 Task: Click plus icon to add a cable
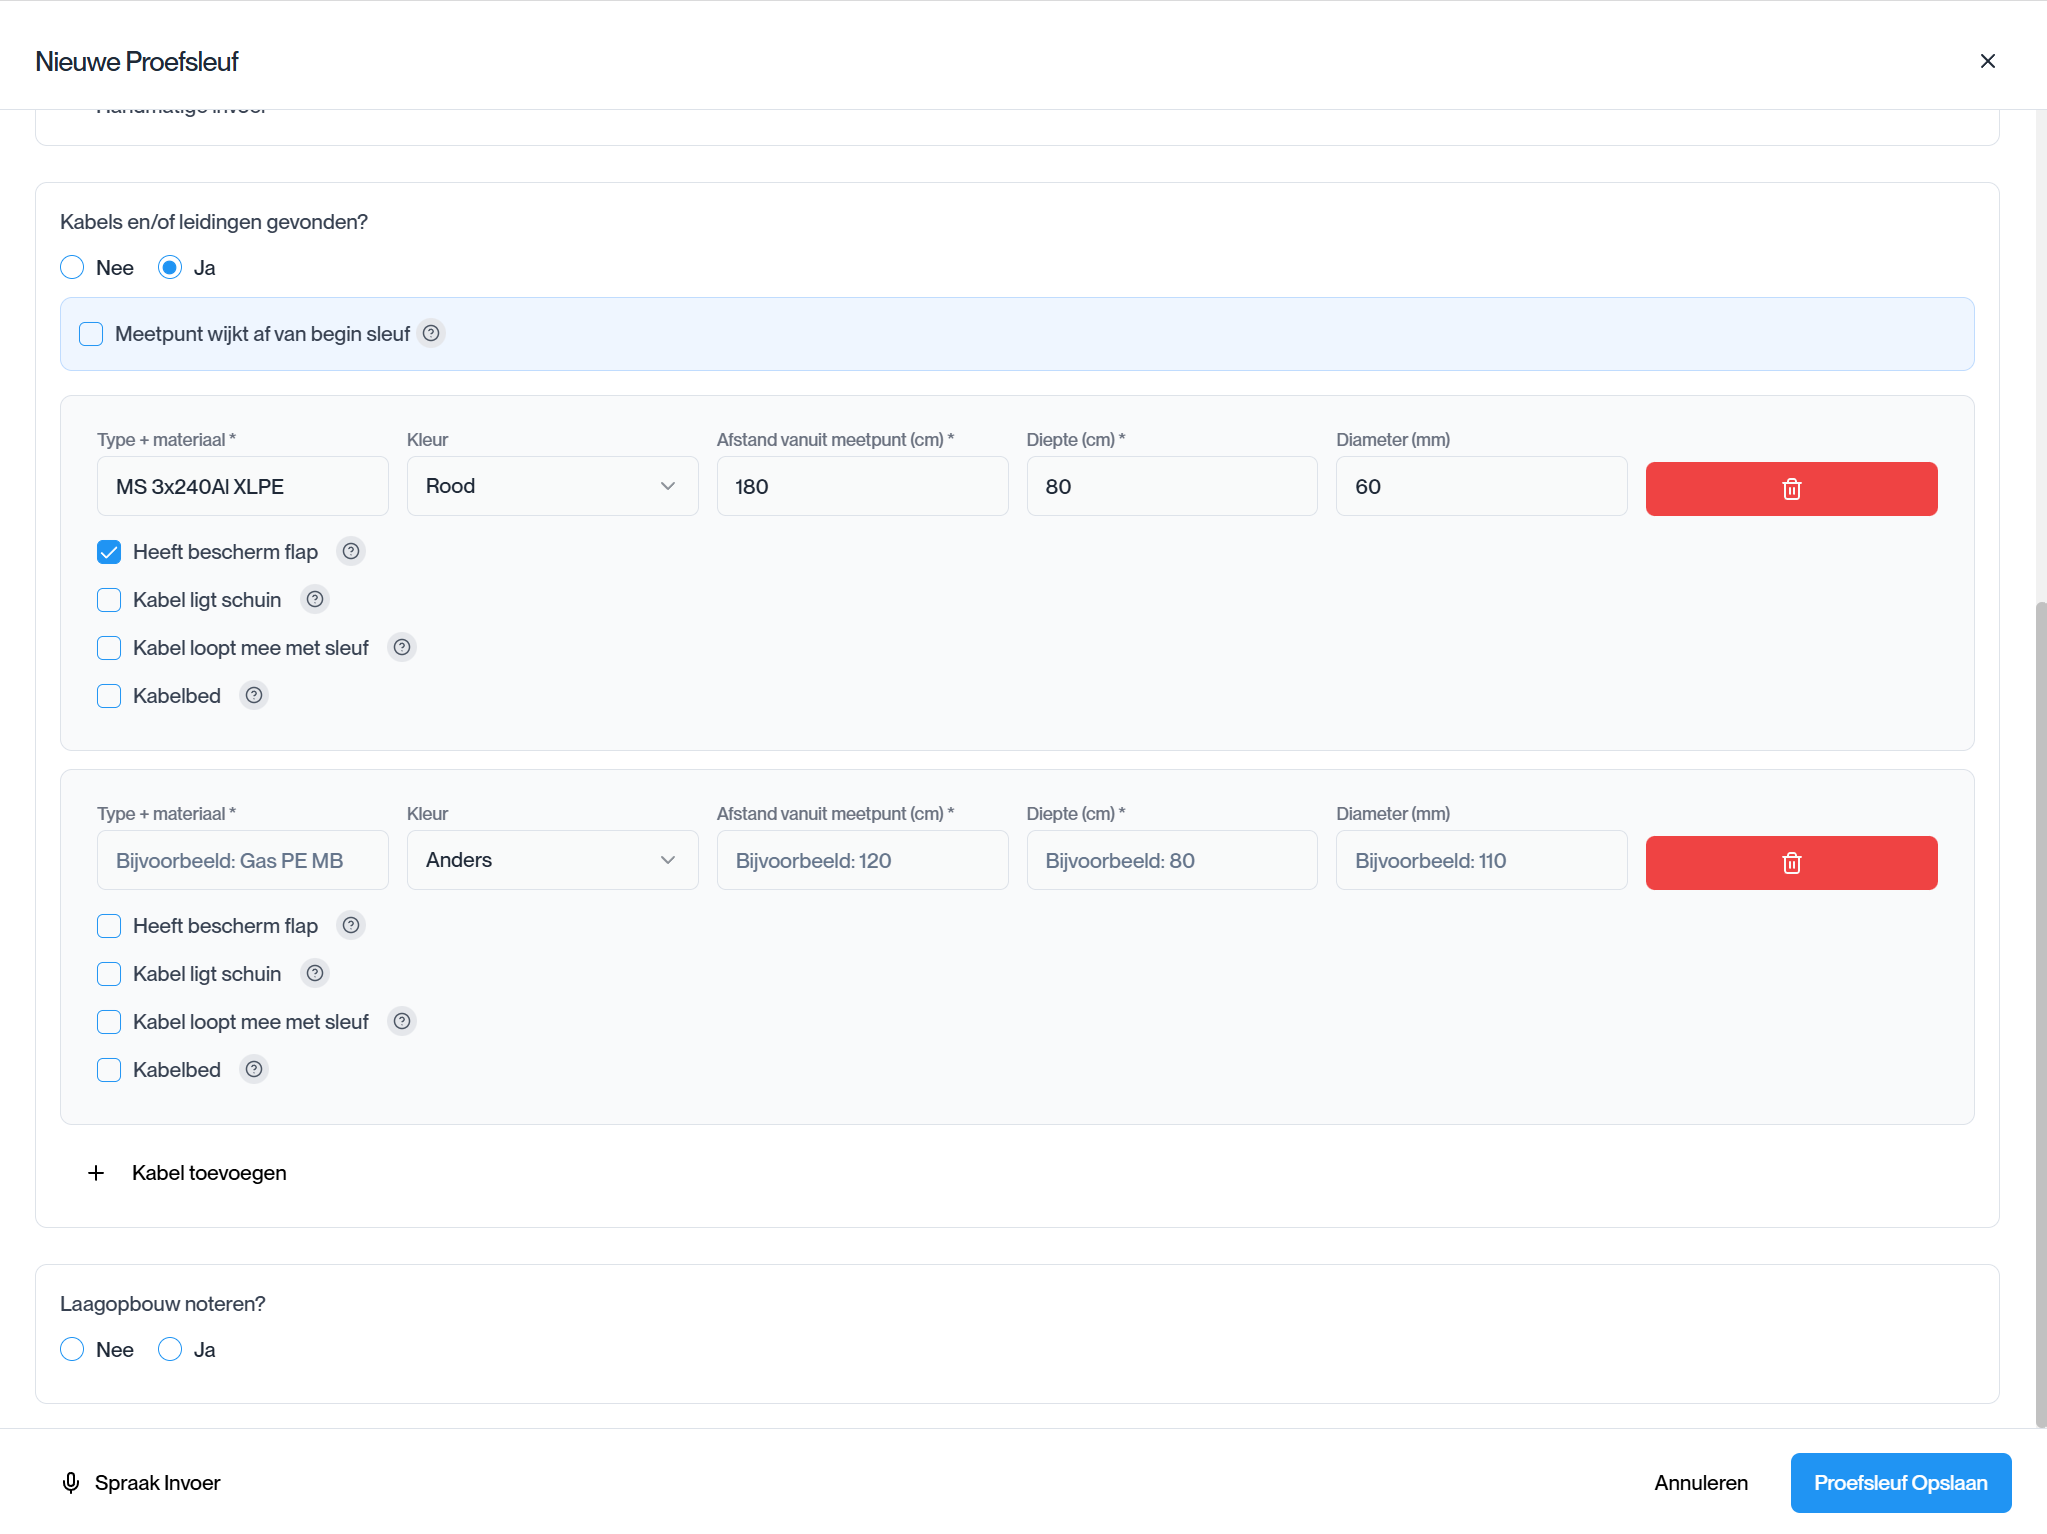pyautogui.click(x=96, y=1173)
